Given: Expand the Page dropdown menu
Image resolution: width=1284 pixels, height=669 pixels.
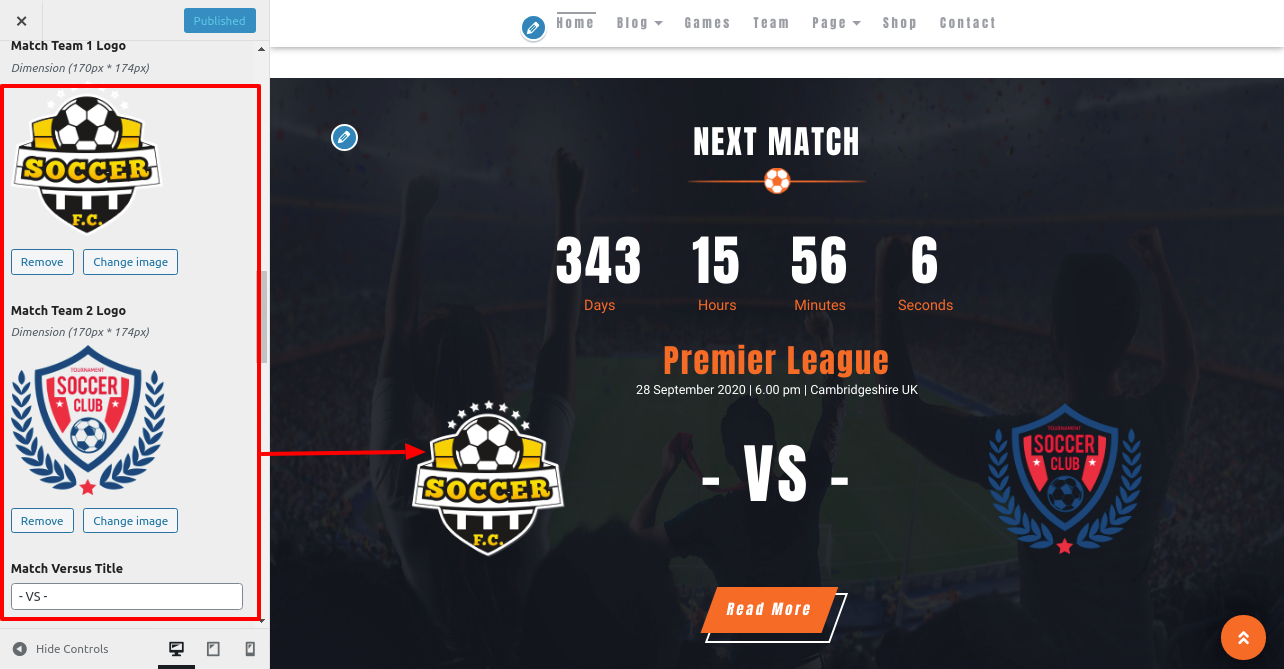Looking at the screenshot, I should pyautogui.click(x=836, y=23).
